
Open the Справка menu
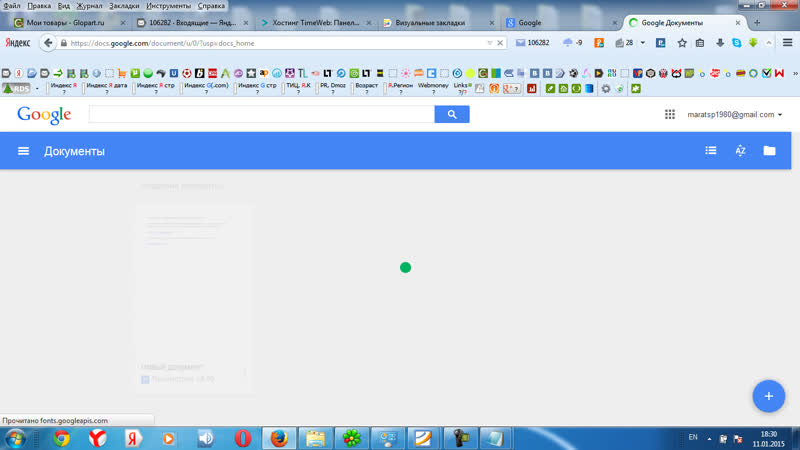coord(211,6)
